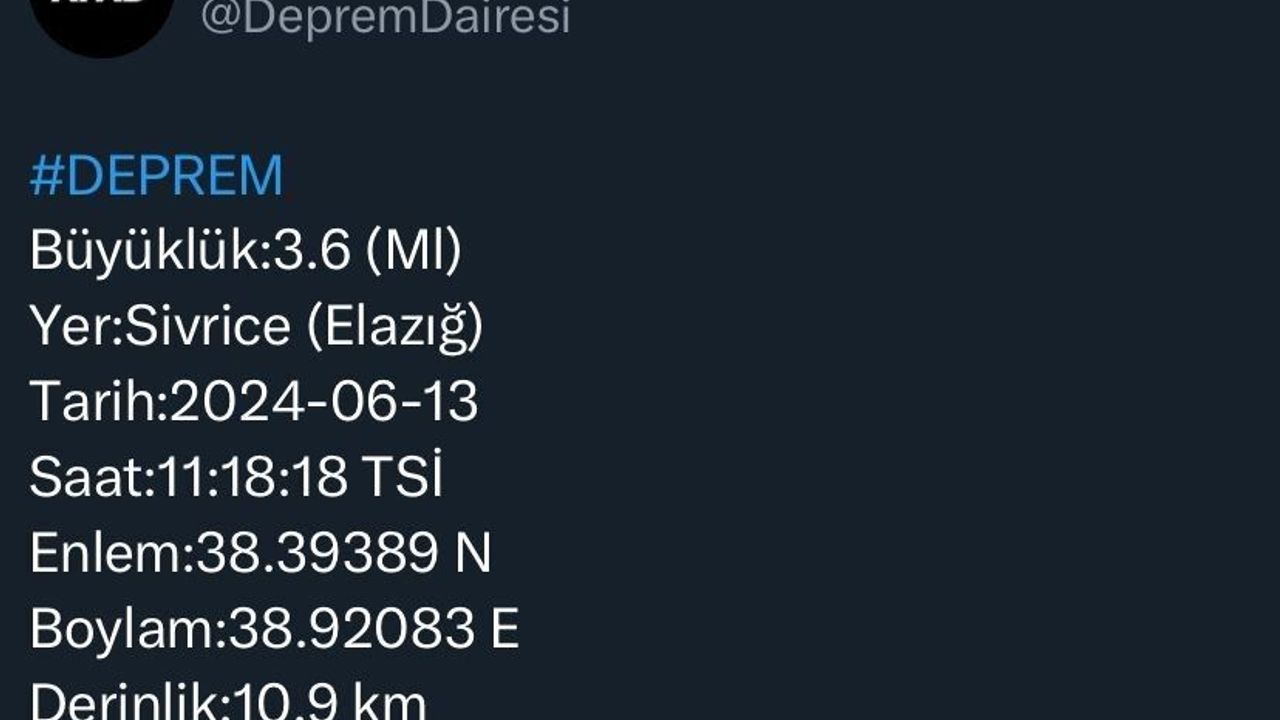The width and height of the screenshot is (1280, 720).
Task: Click the AFAD profile avatar
Action: pyautogui.click(x=102, y=18)
